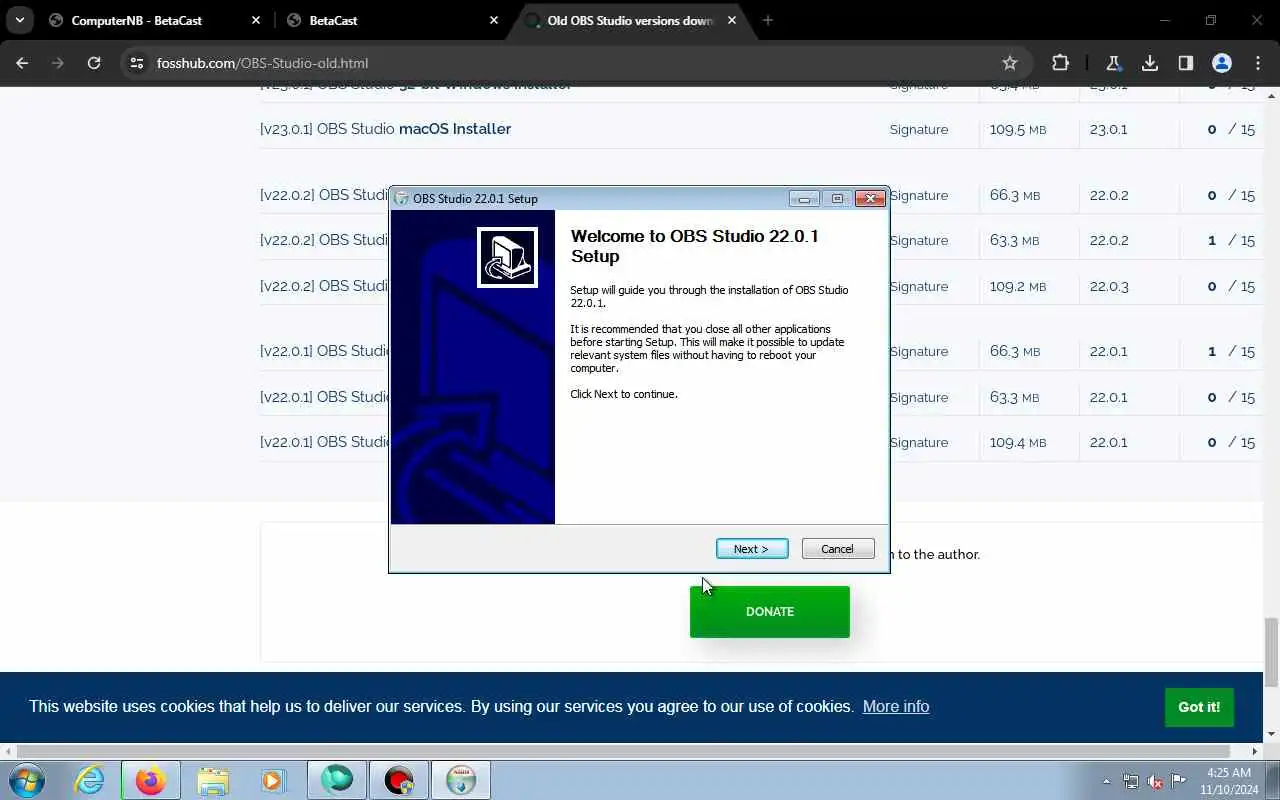Image resolution: width=1280 pixels, height=800 pixels.
Task: Click Signature in the 109.4 MB row
Action: [x=919, y=442]
